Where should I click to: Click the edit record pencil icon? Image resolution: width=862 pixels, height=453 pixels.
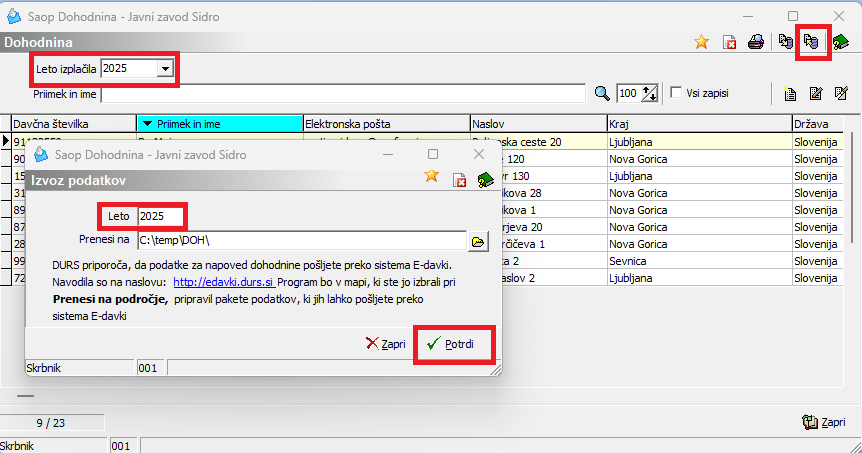pos(816,94)
